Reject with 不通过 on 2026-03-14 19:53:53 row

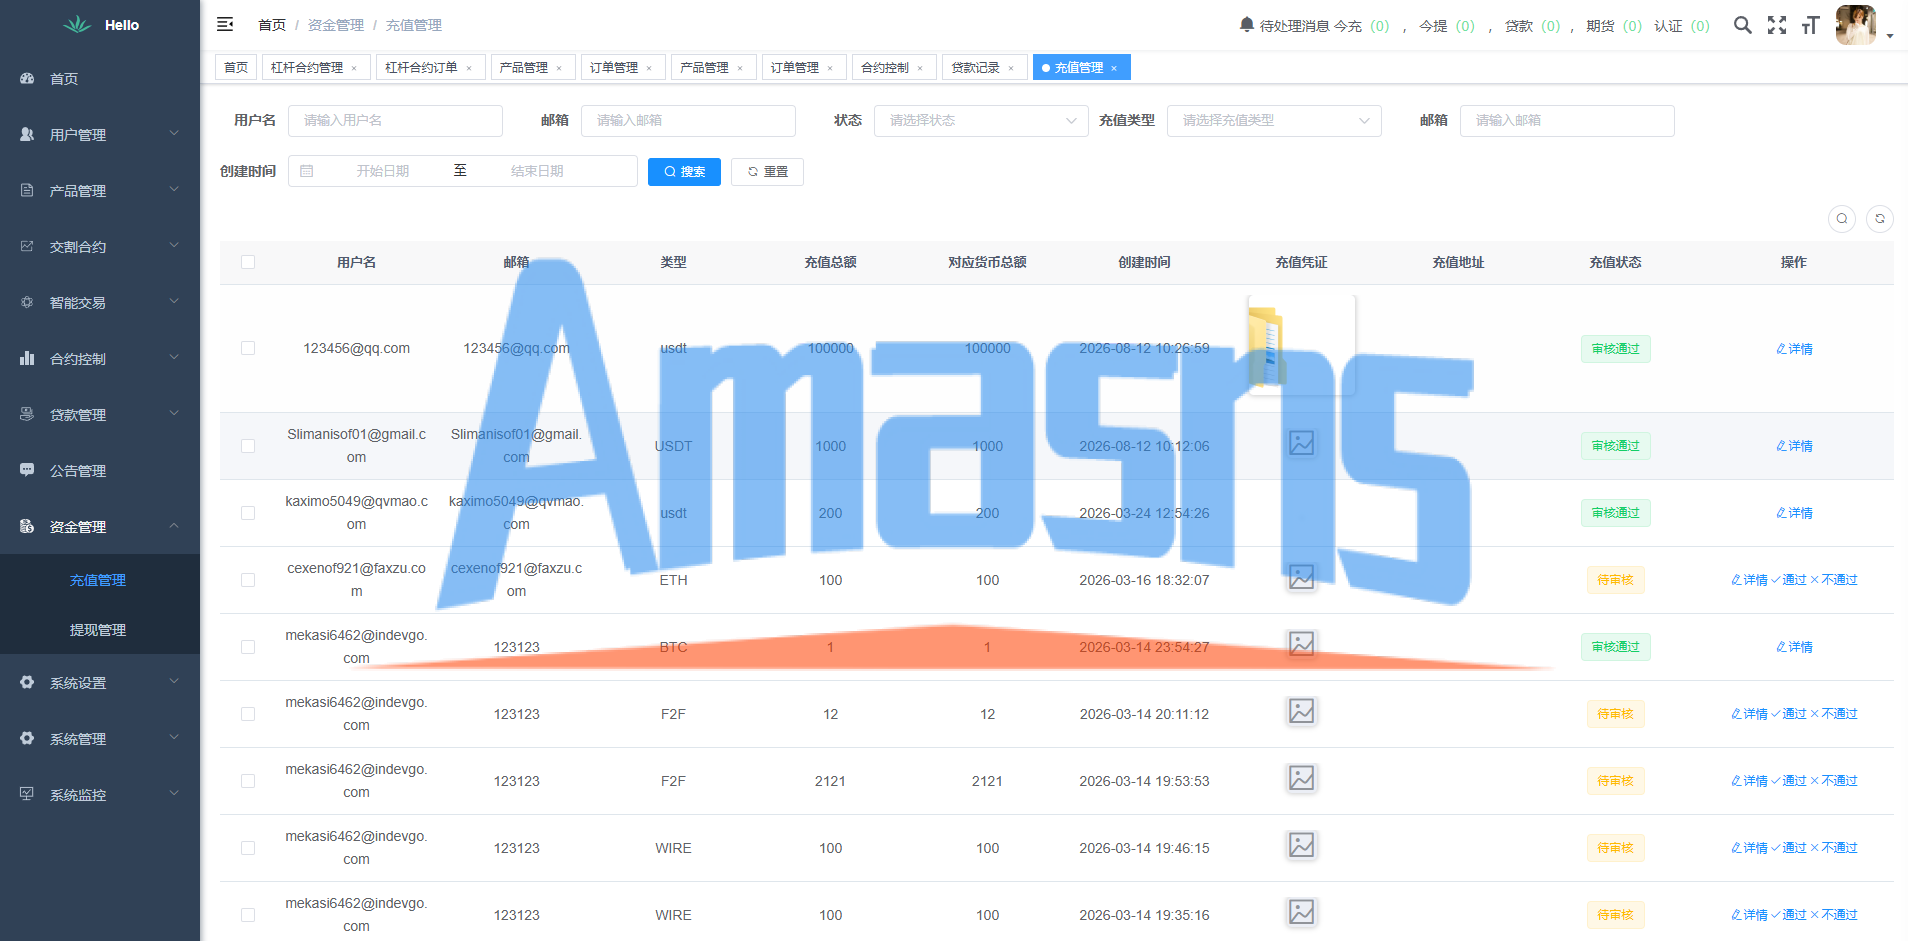coord(1834,781)
